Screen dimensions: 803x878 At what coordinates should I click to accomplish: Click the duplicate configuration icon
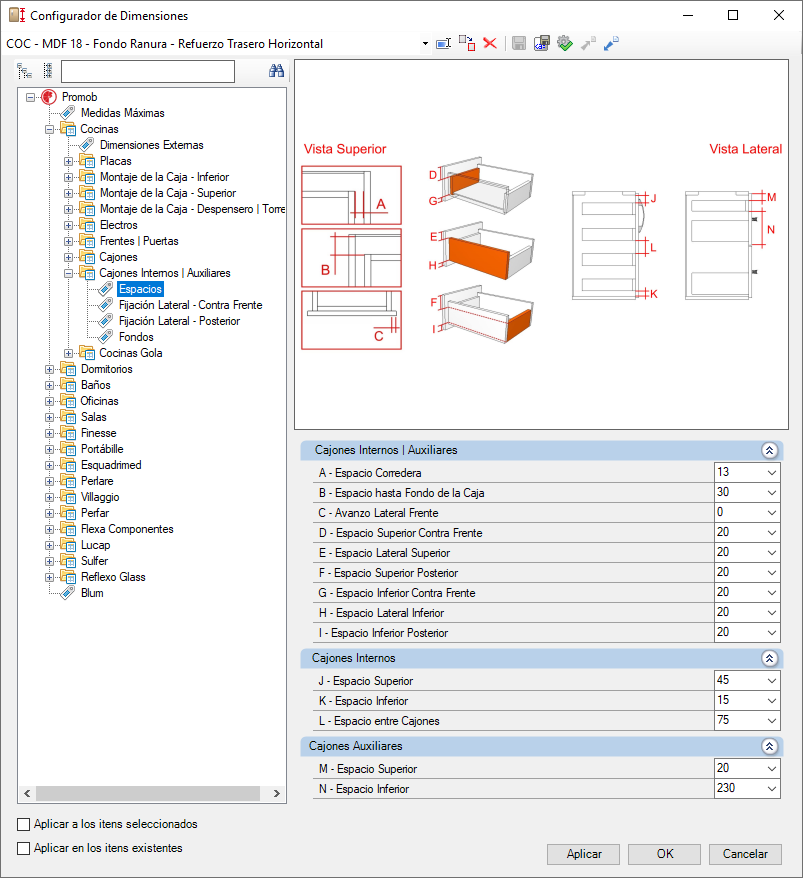467,43
